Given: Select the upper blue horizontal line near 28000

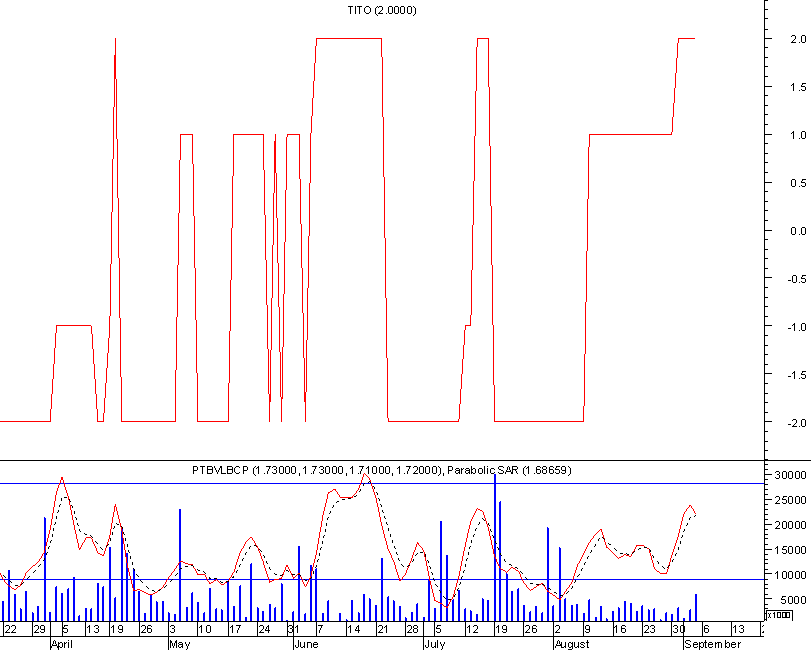Looking at the screenshot, I should point(382,483).
